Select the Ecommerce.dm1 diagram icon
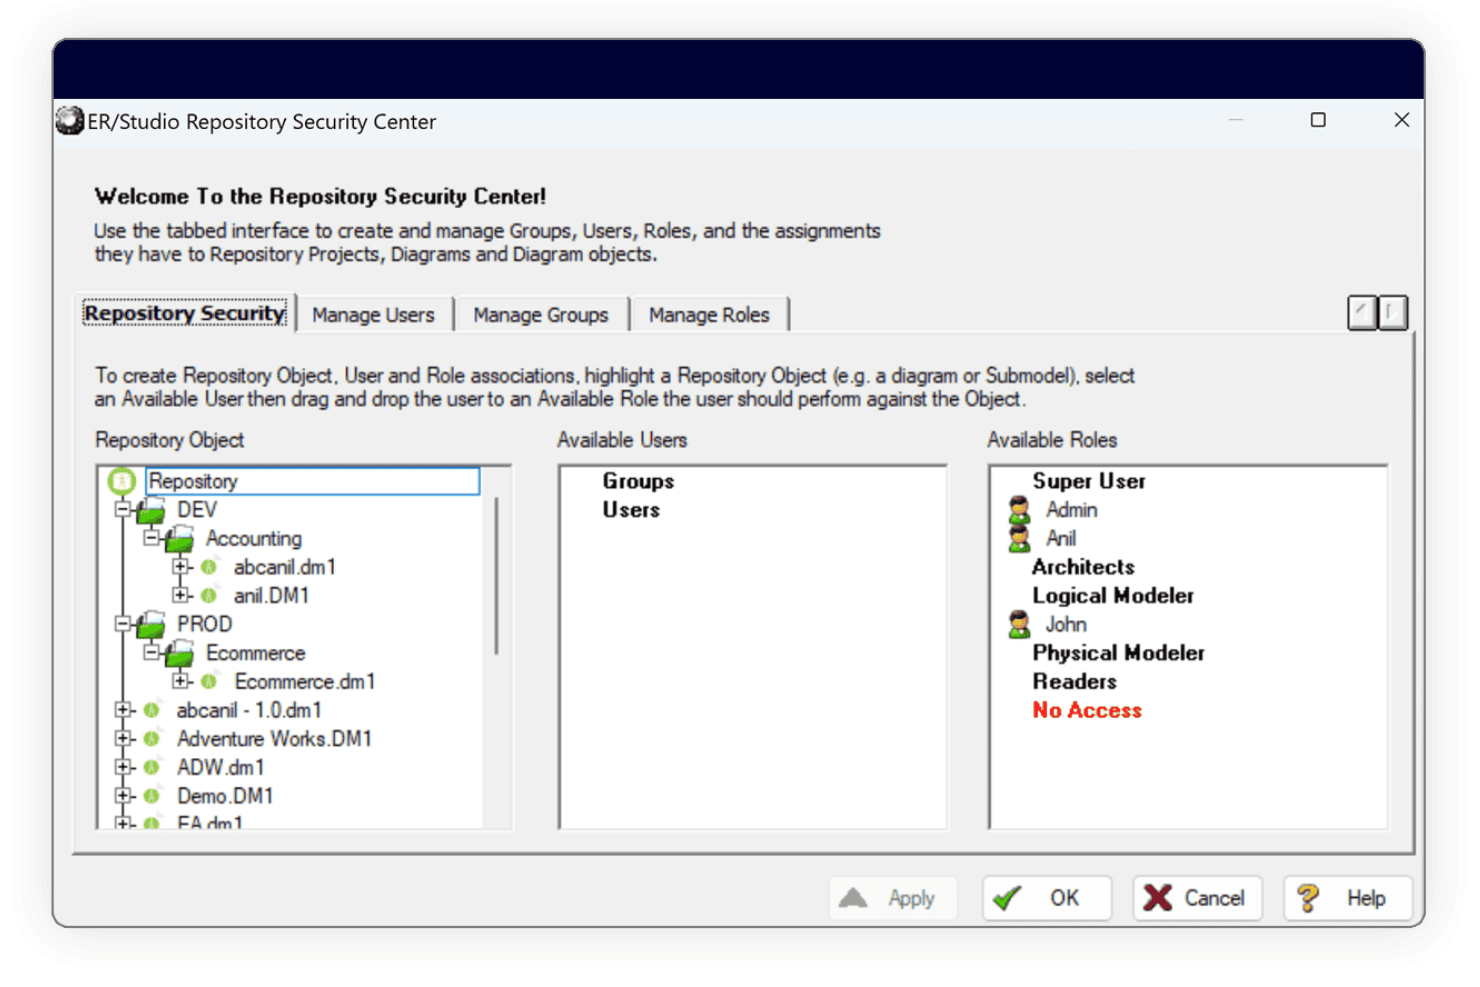 click(209, 682)
